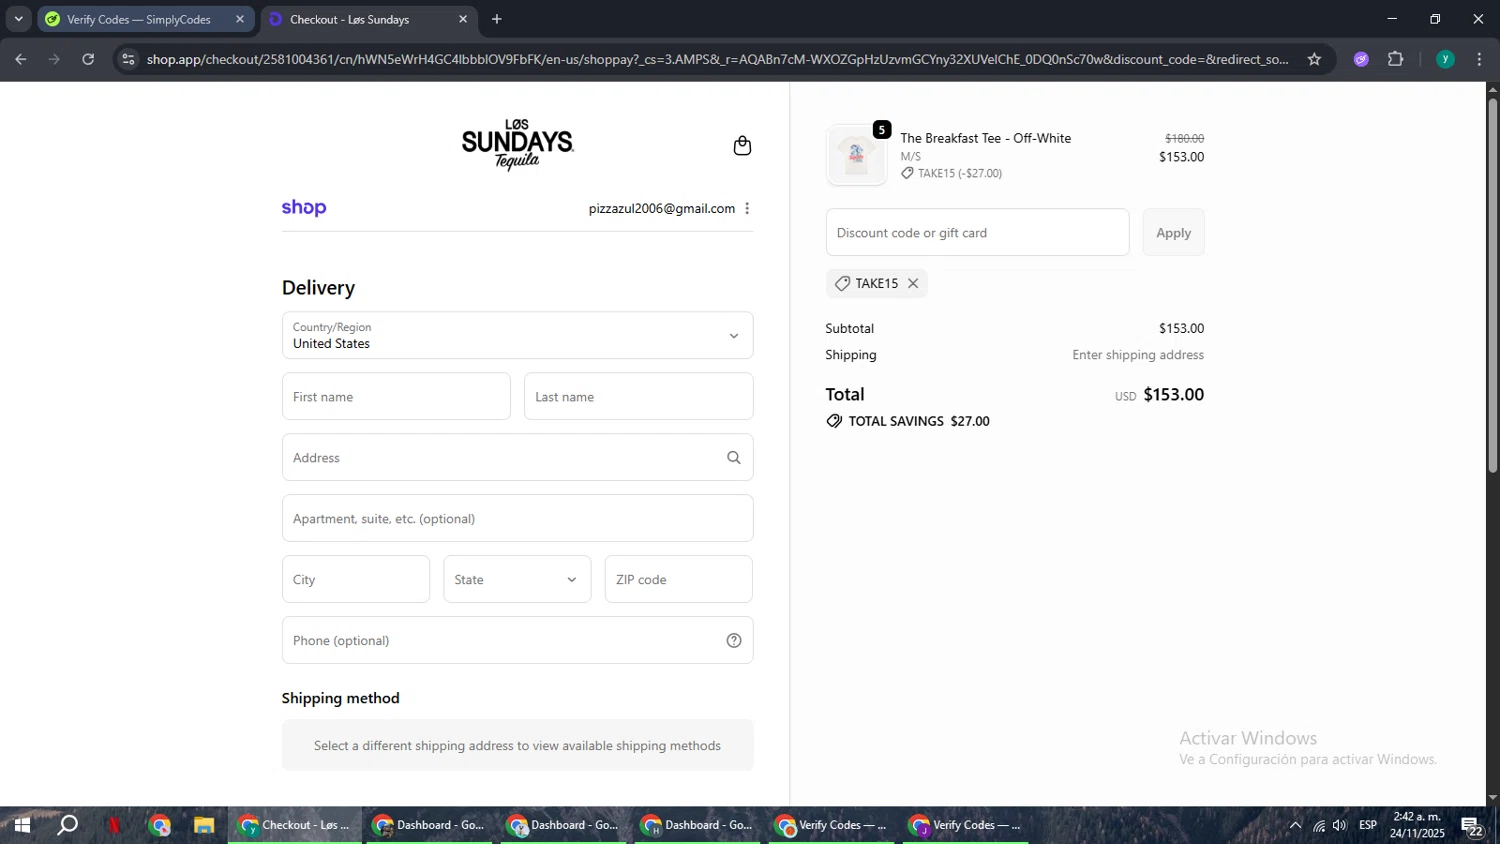
Task: Focus the First name field
Action: click(x=396, y=396)
